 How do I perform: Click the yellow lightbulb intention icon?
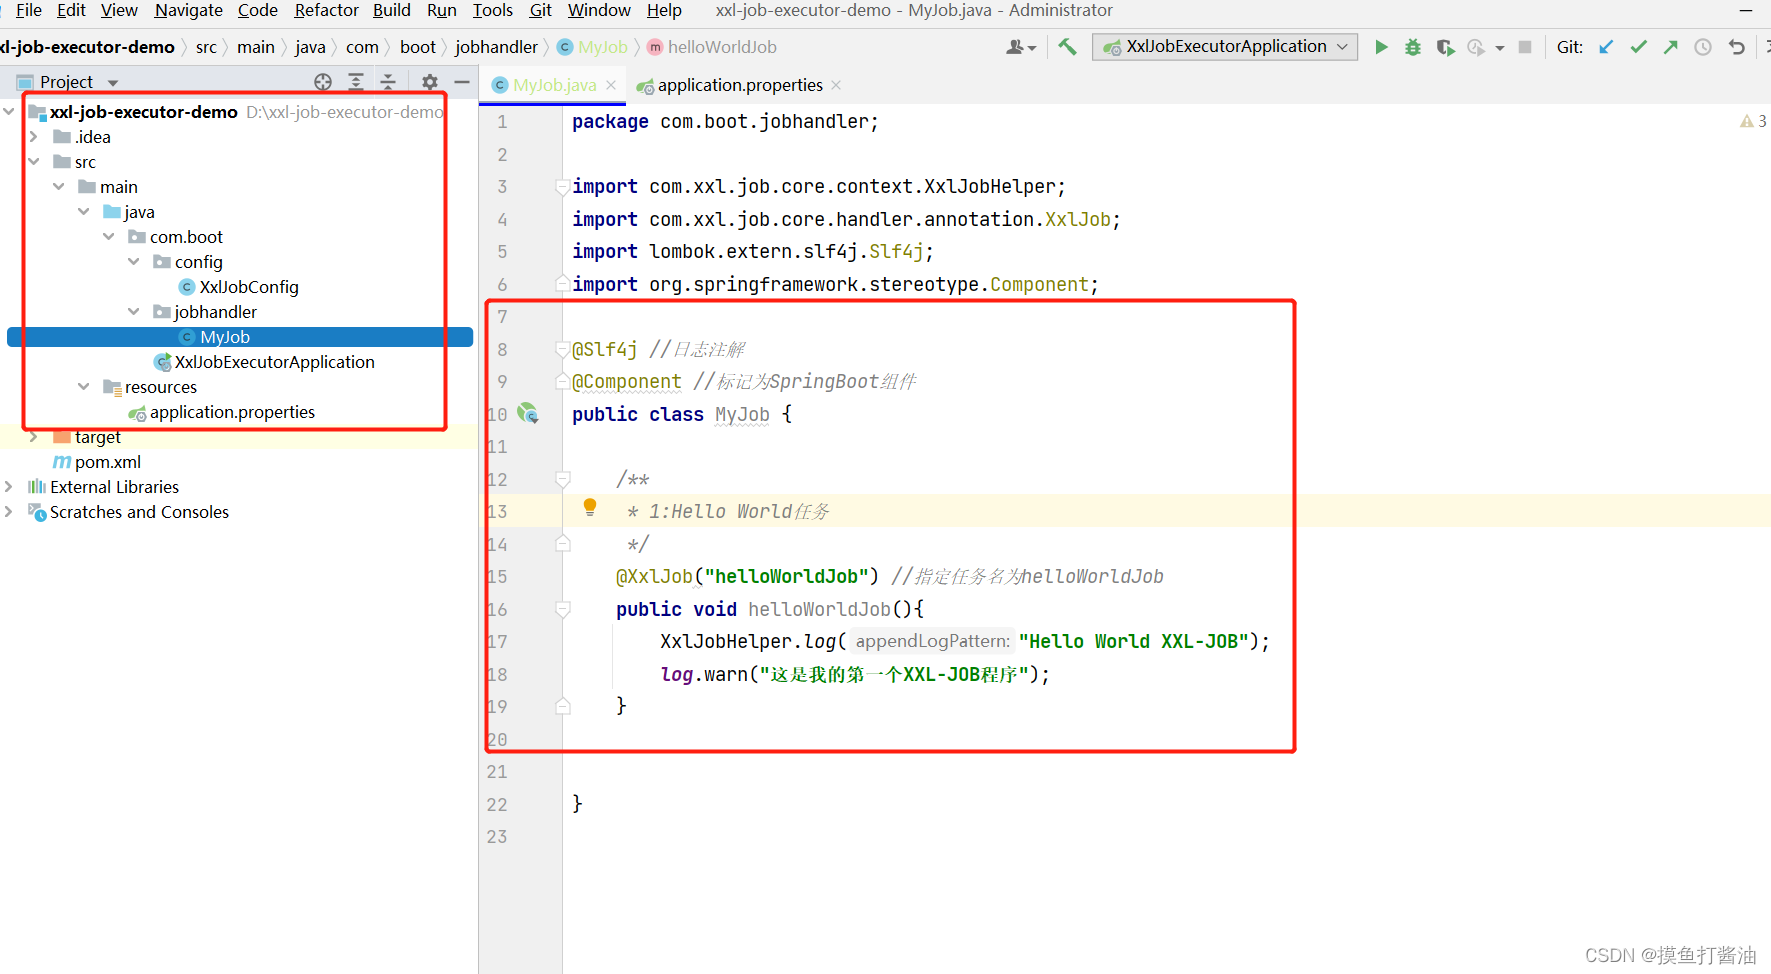[x=590, y=508]
